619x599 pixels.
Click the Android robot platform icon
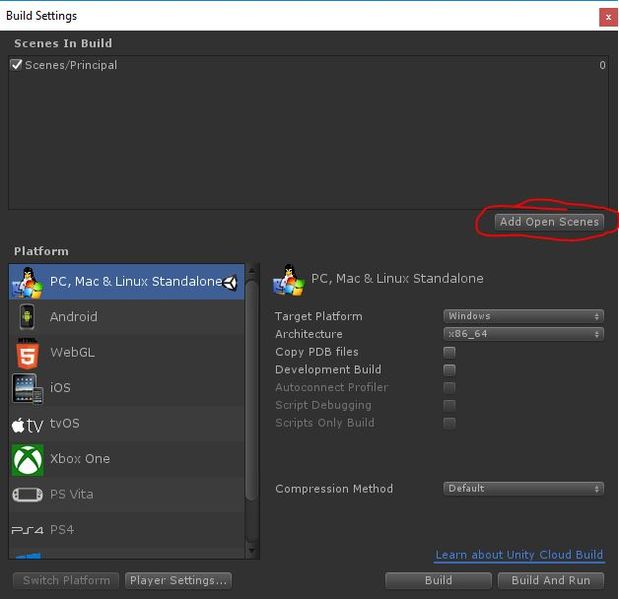(x=27, y=317)
